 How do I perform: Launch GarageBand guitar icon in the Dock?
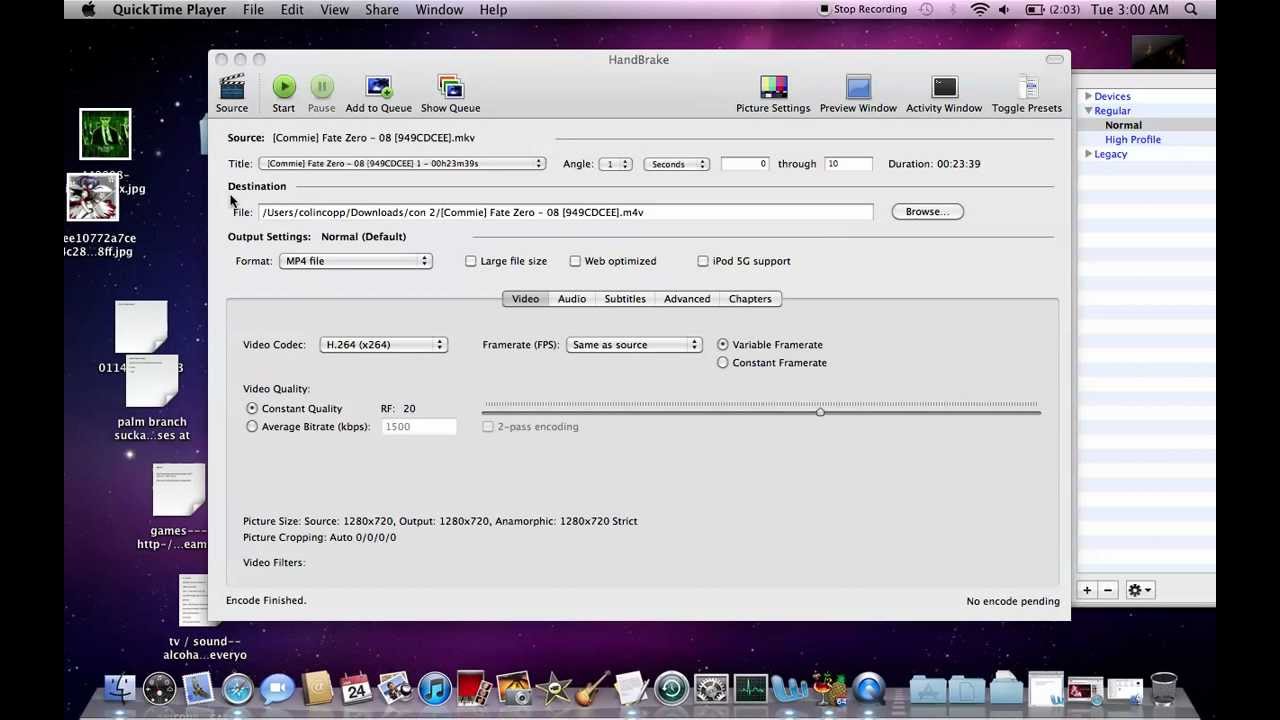[592, 689]
